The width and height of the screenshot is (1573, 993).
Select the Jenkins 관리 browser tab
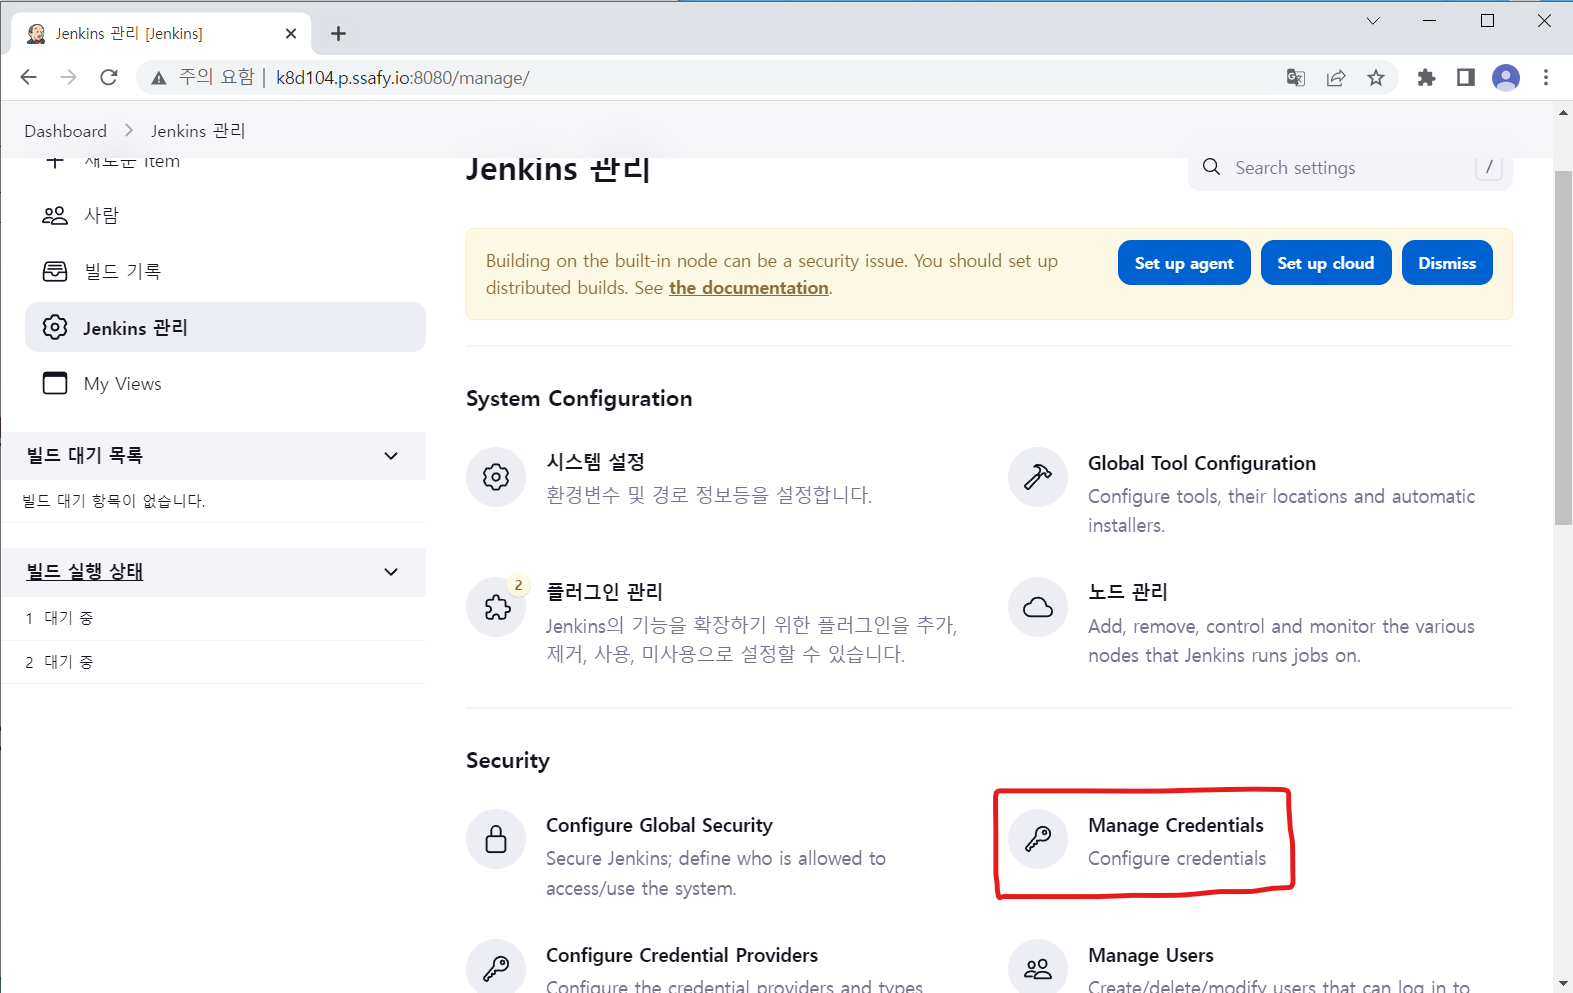tap(161, 33)
